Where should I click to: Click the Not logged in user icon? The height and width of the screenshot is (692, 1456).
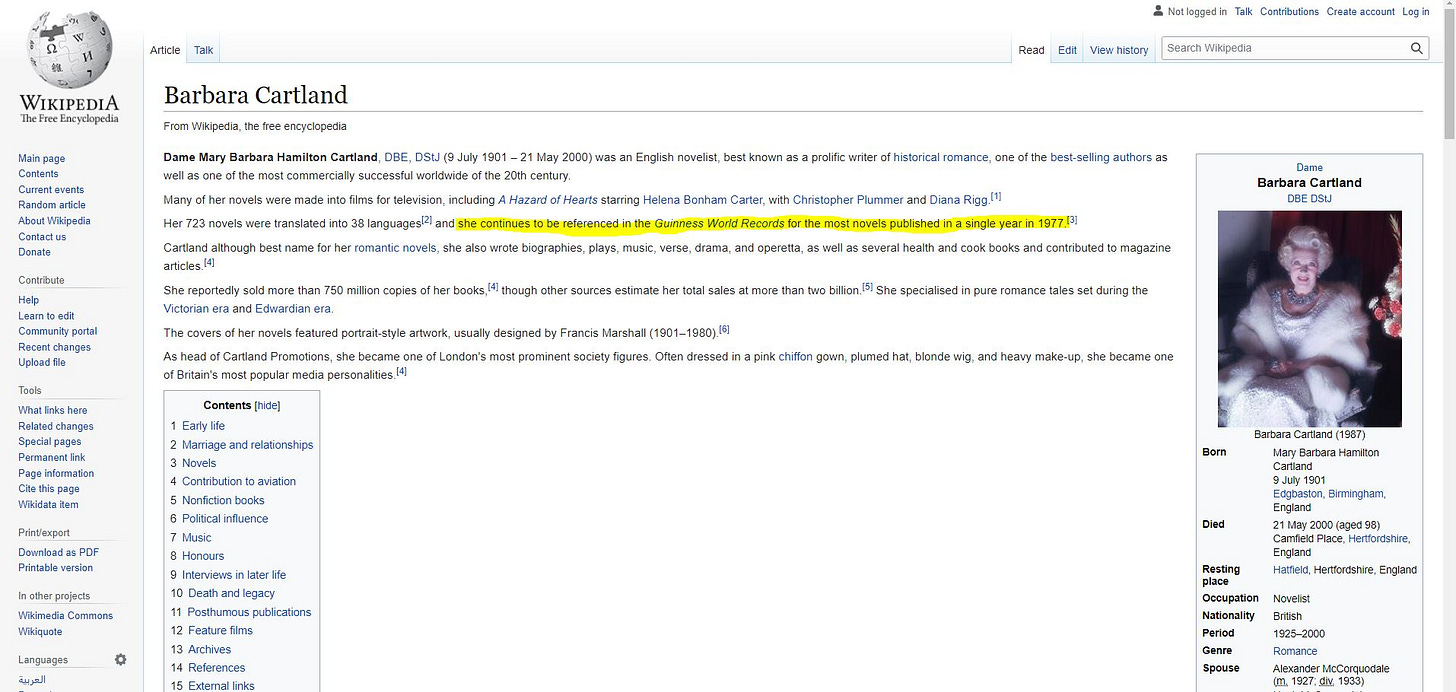click(x=1158, y=11)
